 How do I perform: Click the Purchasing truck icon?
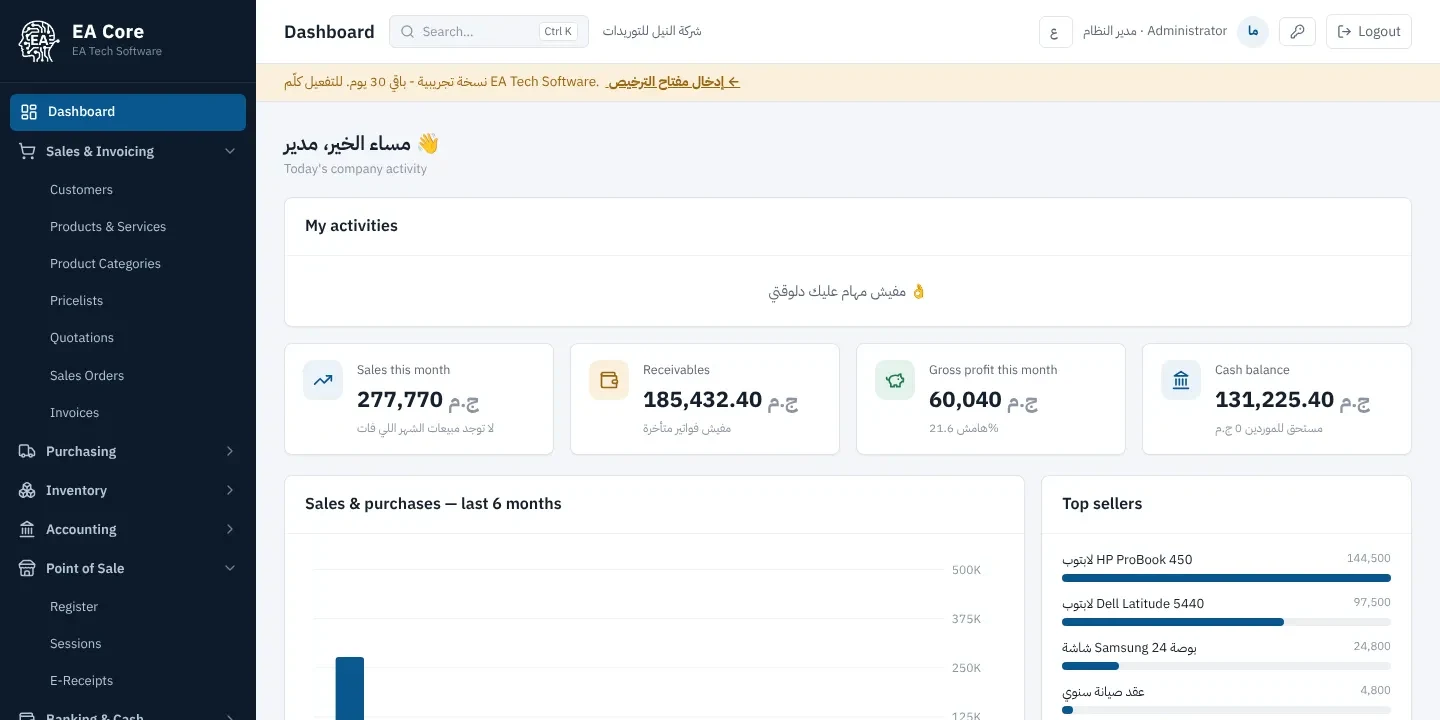(x=27, y=451)
